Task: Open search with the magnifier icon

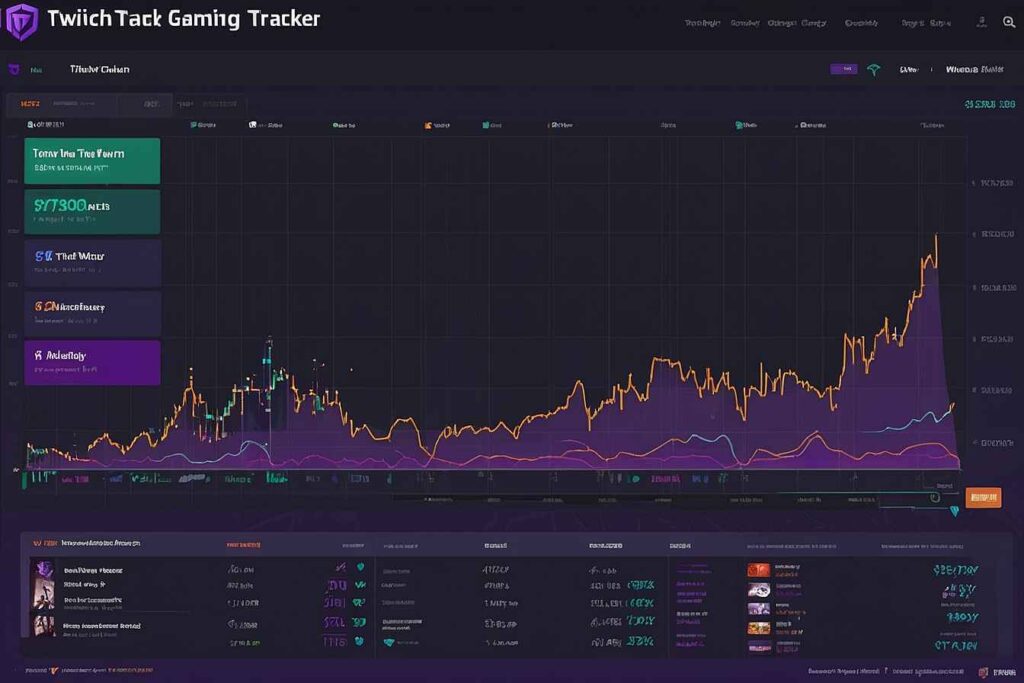Action: (x=1006, y=22)
